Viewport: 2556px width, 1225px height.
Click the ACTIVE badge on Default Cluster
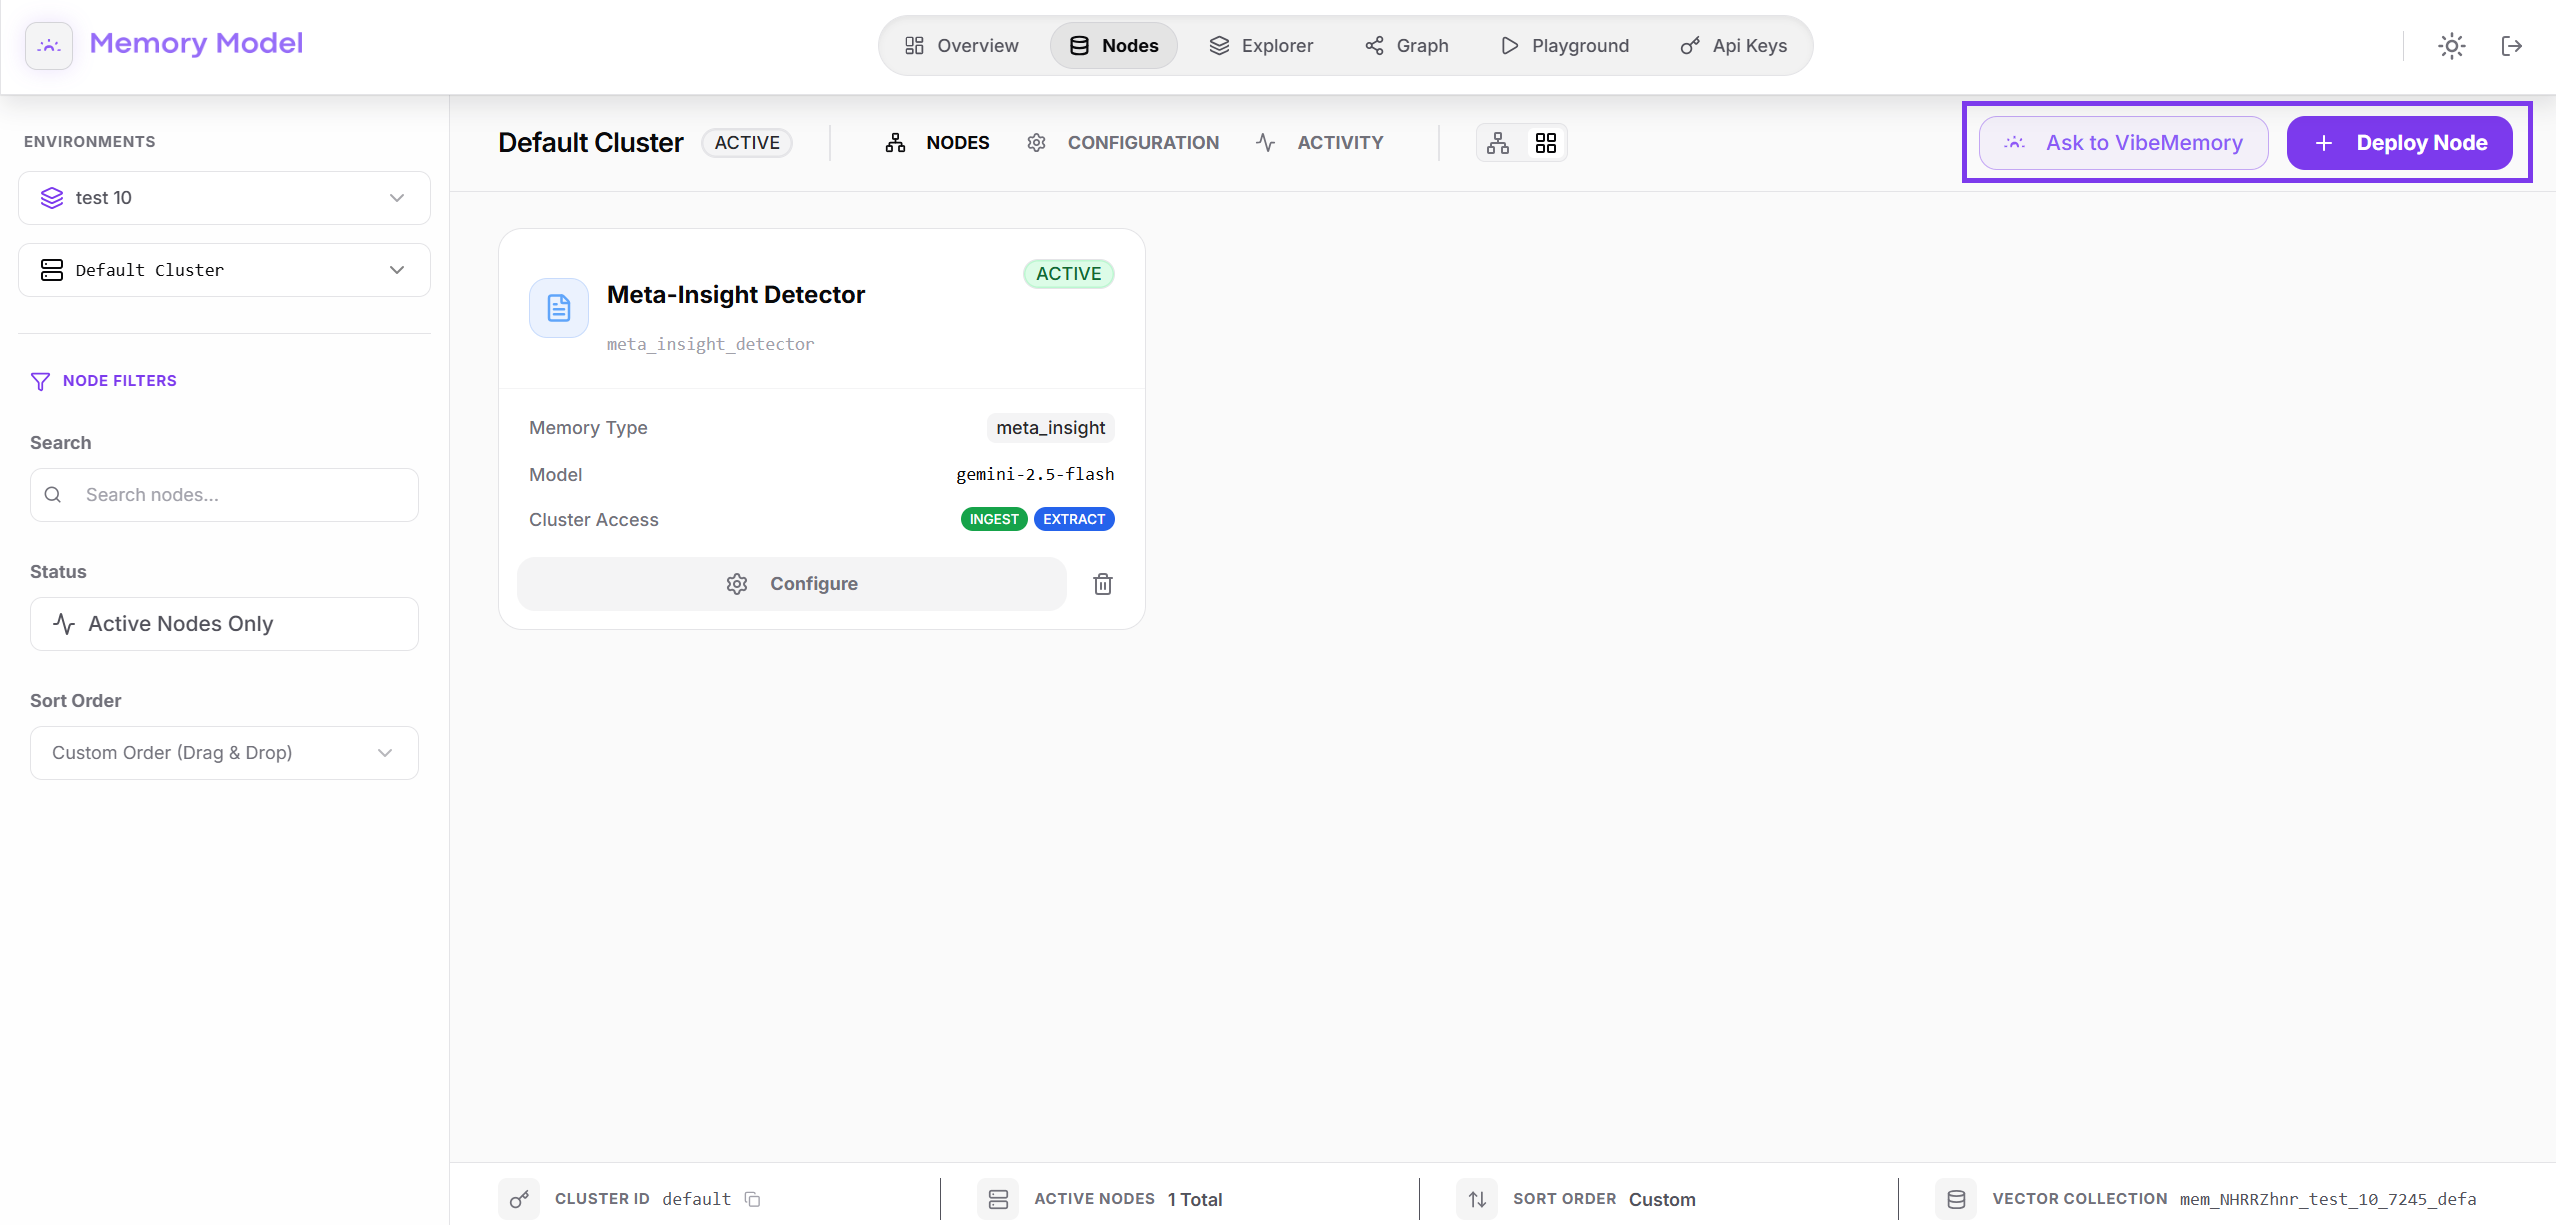point(746,142)
